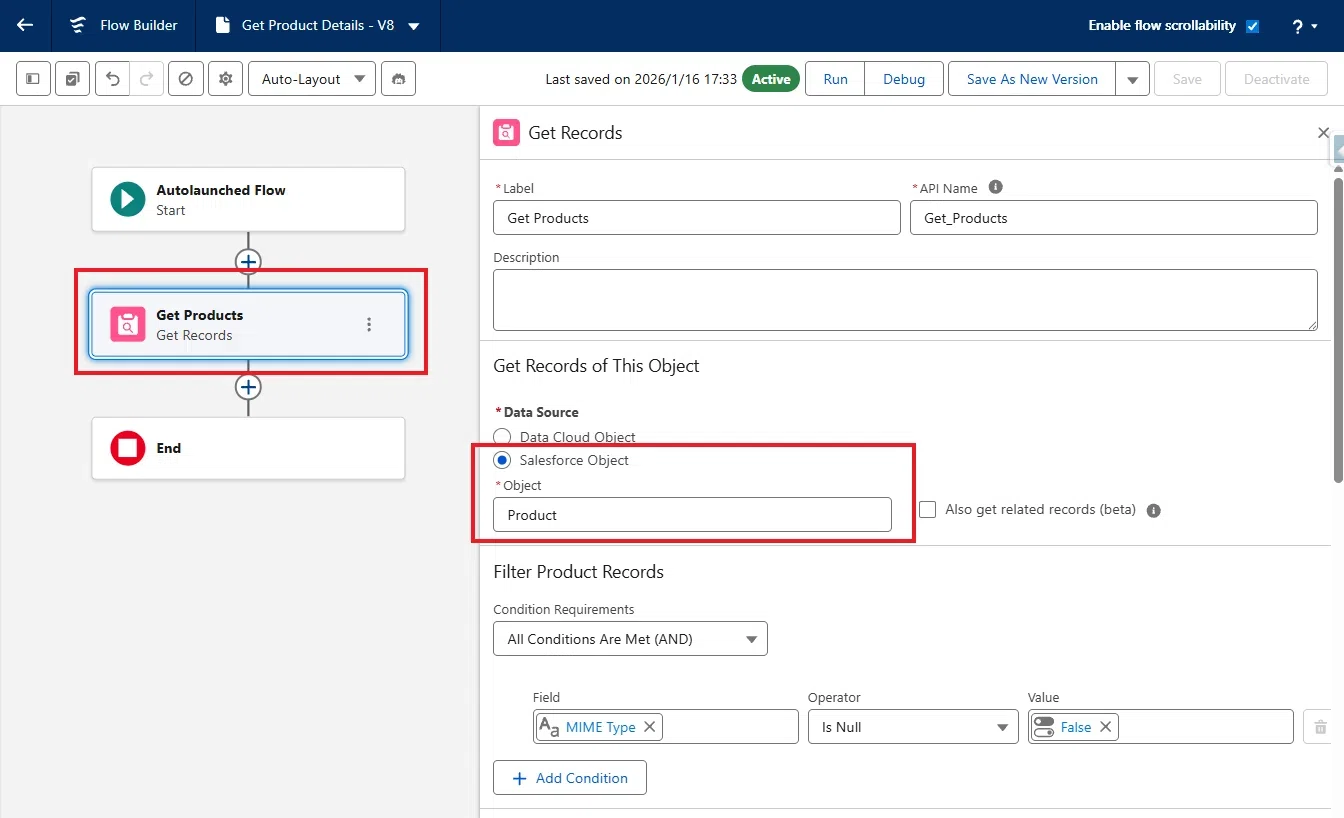Click the Flow Builder logo icon
1344x818 pixels.
point(78,26)
